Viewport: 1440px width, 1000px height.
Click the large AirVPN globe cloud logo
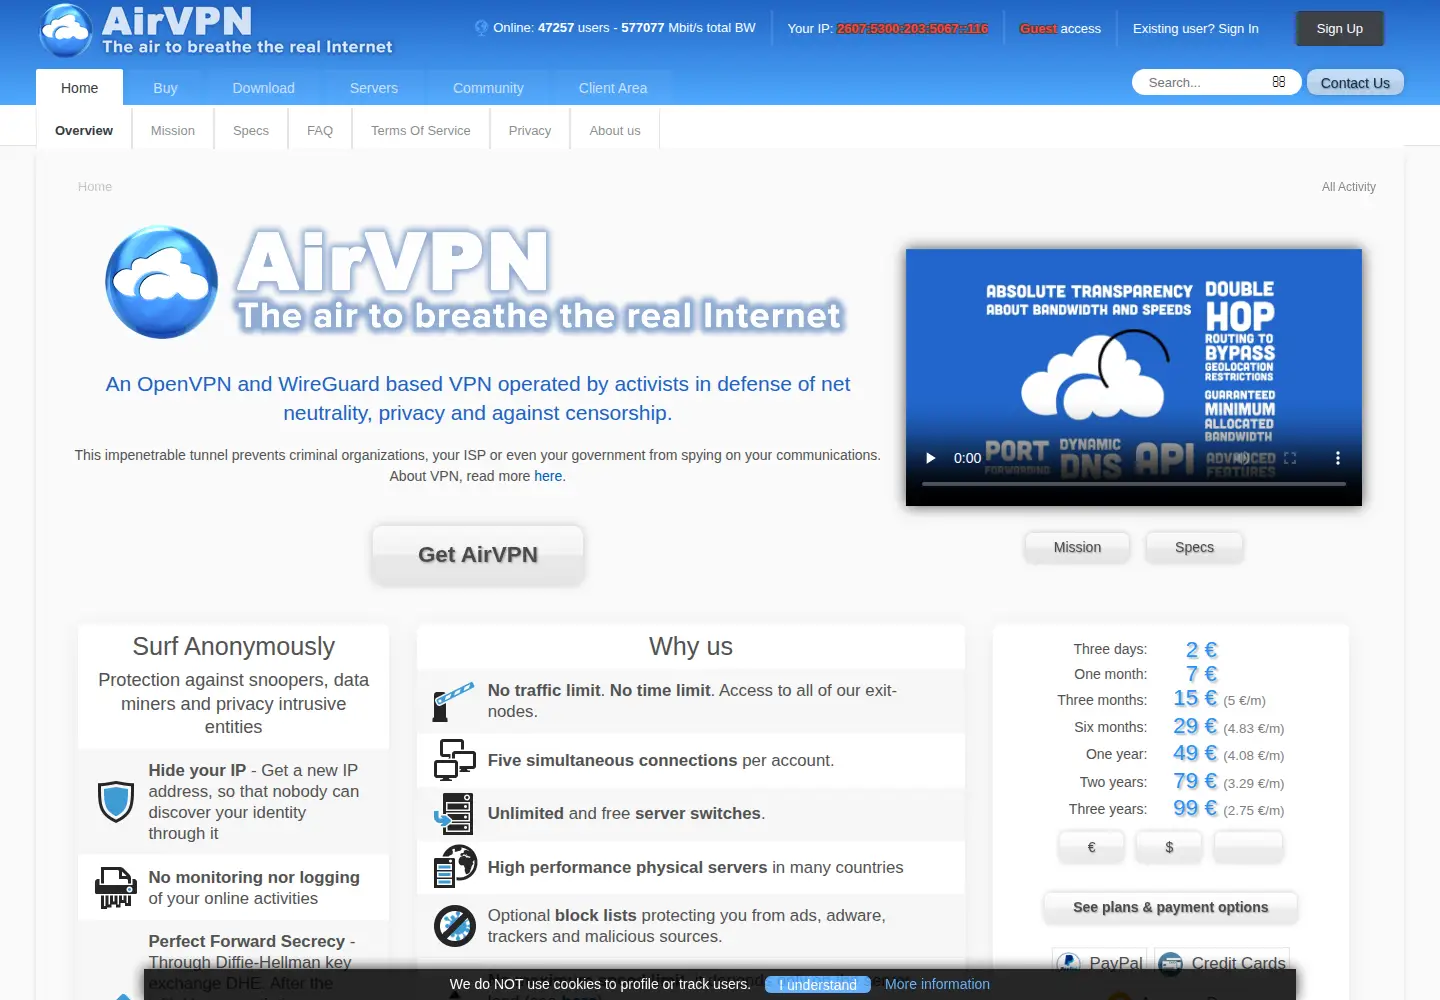(162, 282)
